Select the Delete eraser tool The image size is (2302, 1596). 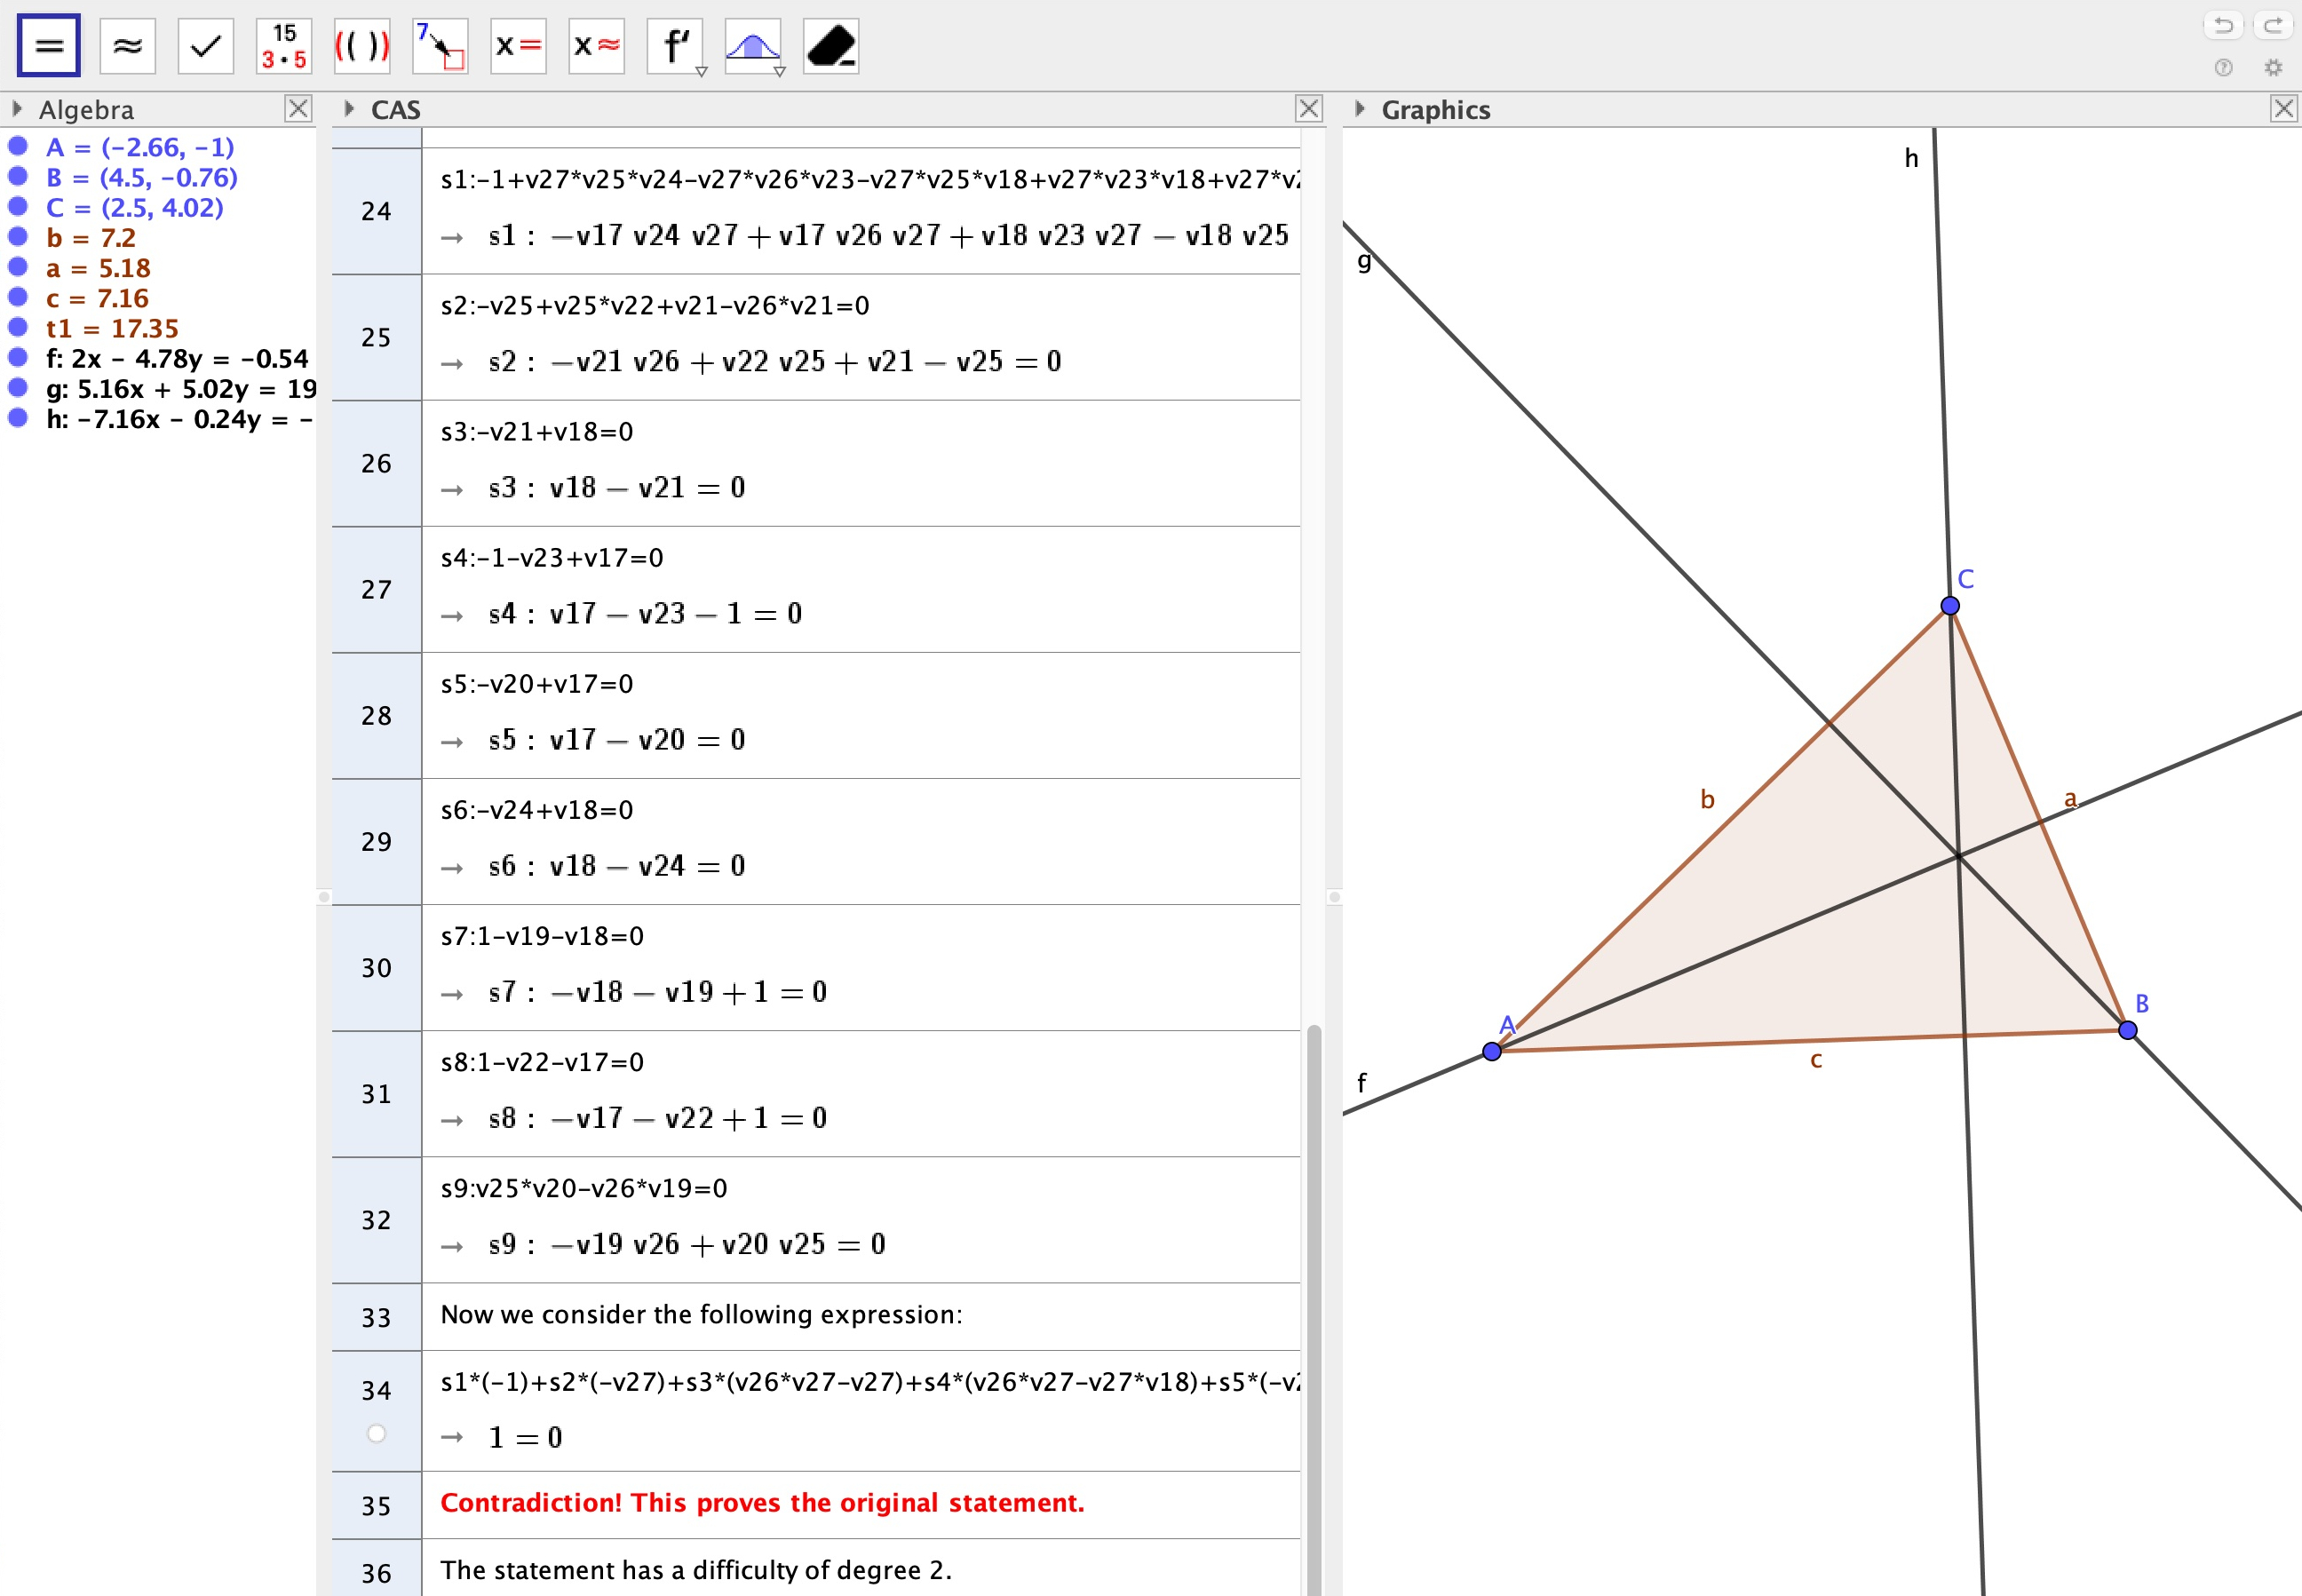831,46
